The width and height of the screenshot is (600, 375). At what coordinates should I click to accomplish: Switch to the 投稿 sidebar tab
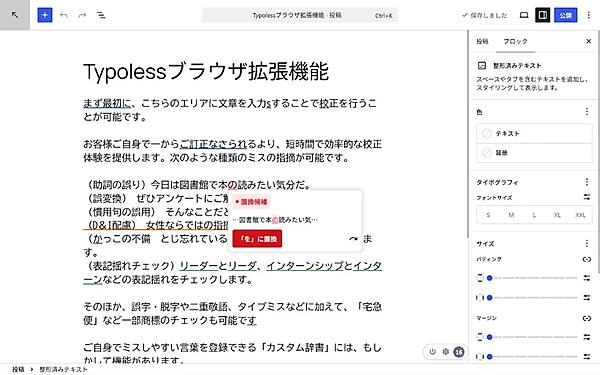point(482,41)
